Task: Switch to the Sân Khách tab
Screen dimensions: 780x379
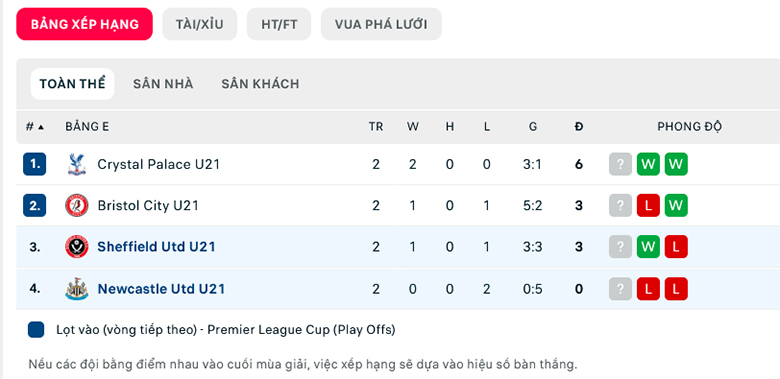Action: pos(260,84)
